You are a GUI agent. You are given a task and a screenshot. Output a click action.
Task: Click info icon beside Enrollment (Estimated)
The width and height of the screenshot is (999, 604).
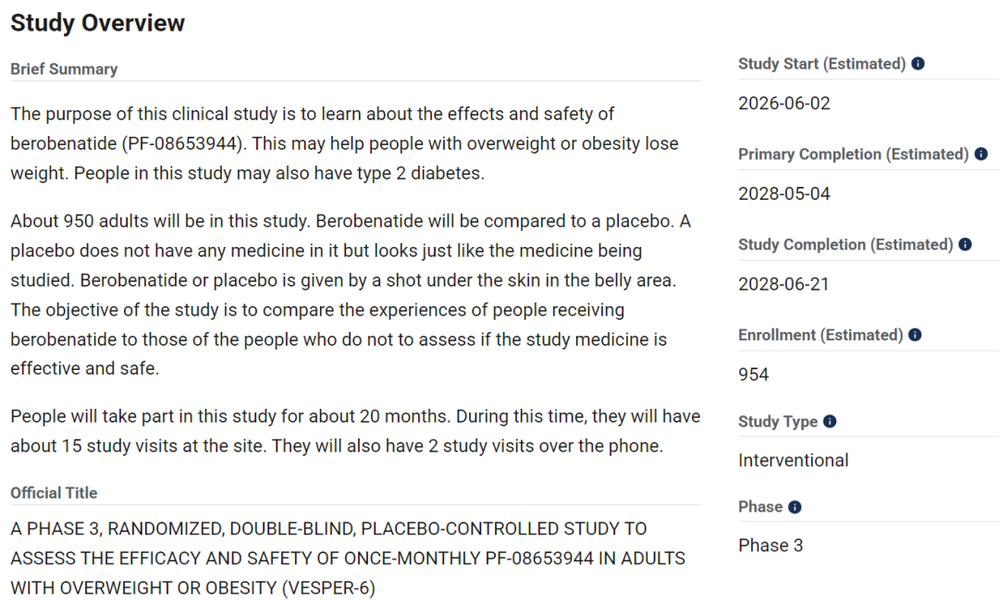click(915, 335)
